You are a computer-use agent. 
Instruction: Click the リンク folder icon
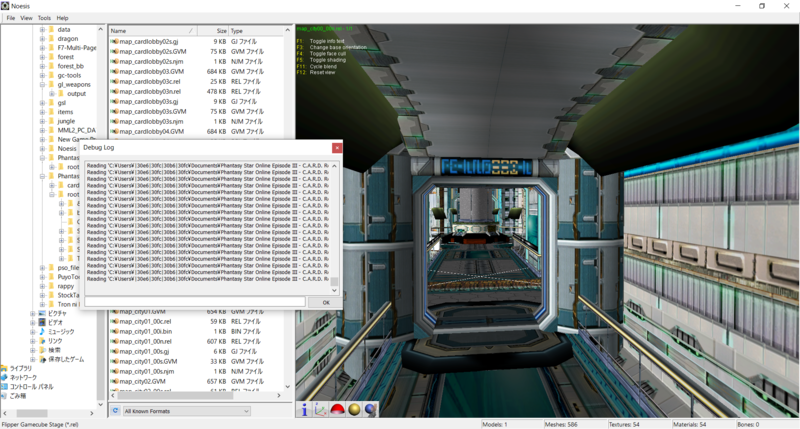42,341
